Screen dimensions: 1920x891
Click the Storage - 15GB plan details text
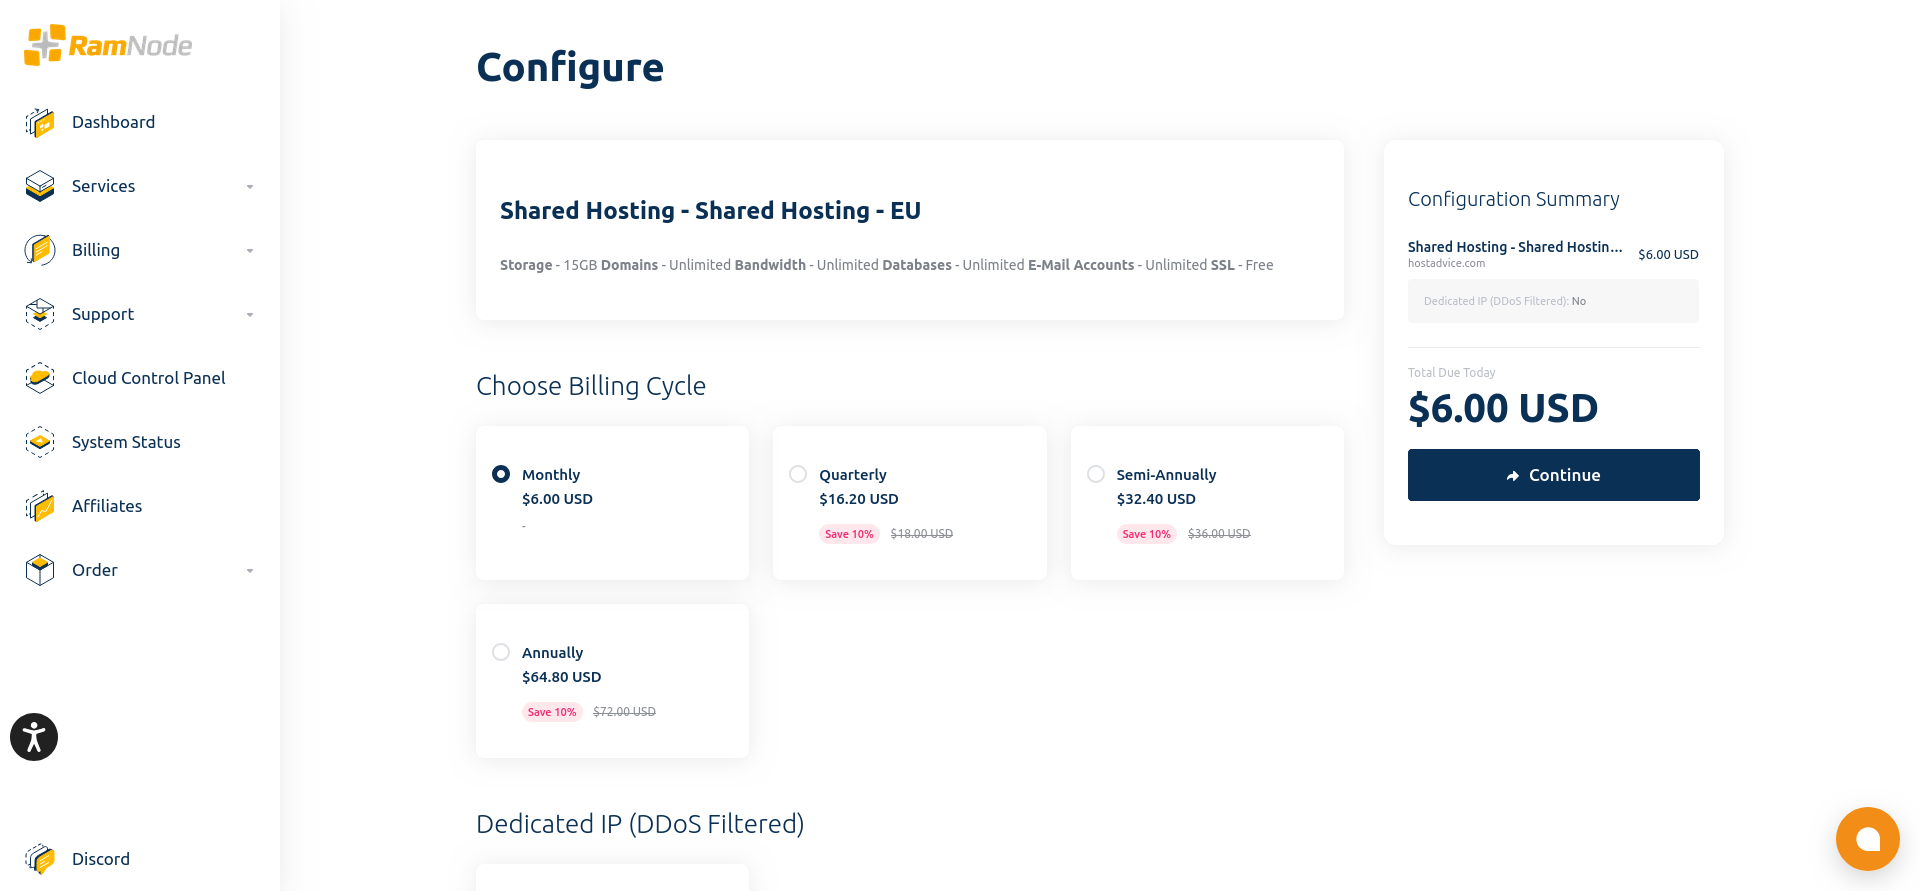[886, 265]
